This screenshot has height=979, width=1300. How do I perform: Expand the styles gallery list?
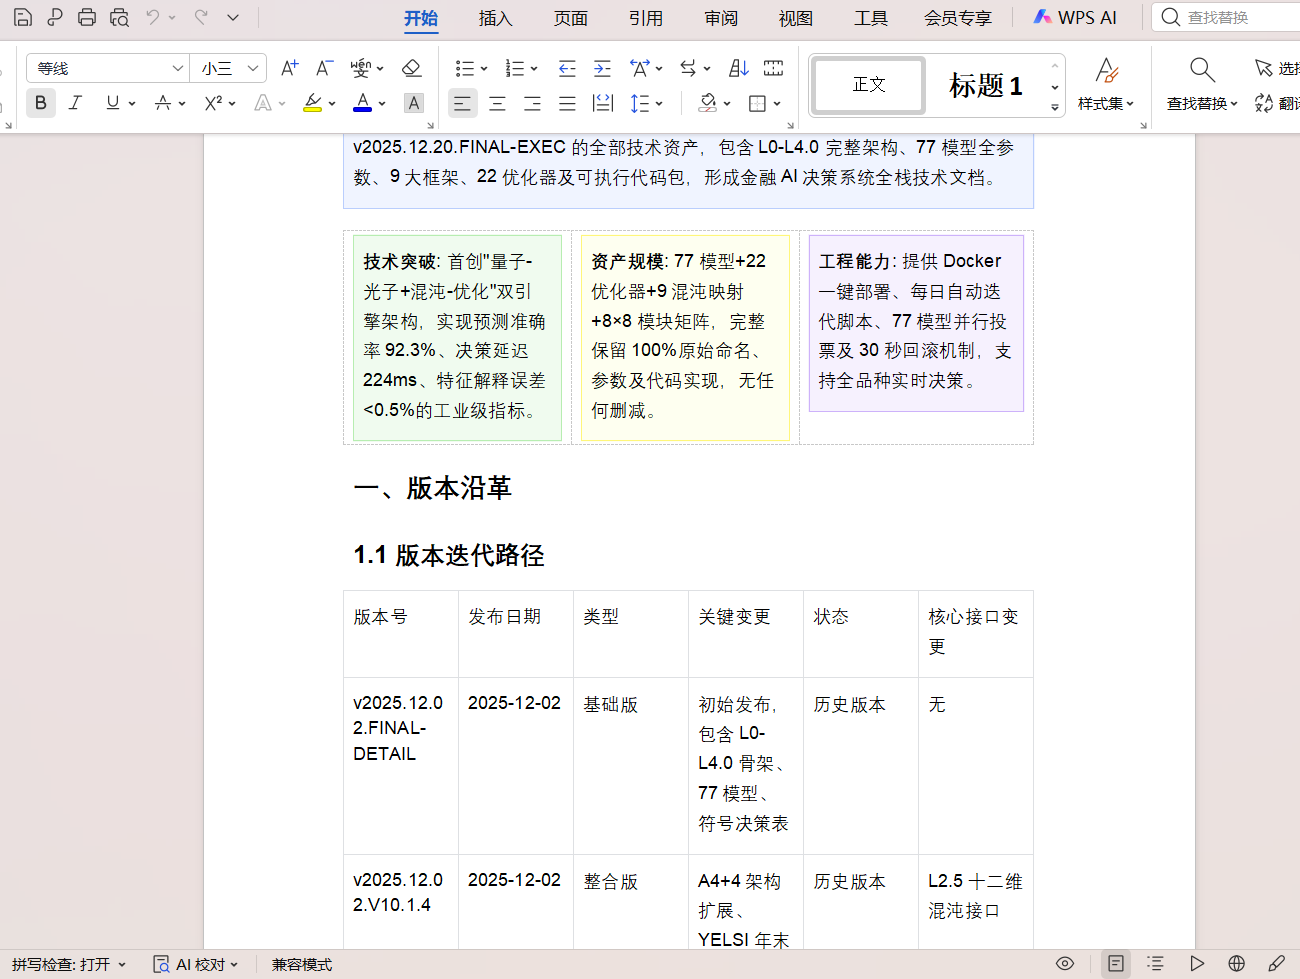1055,107
